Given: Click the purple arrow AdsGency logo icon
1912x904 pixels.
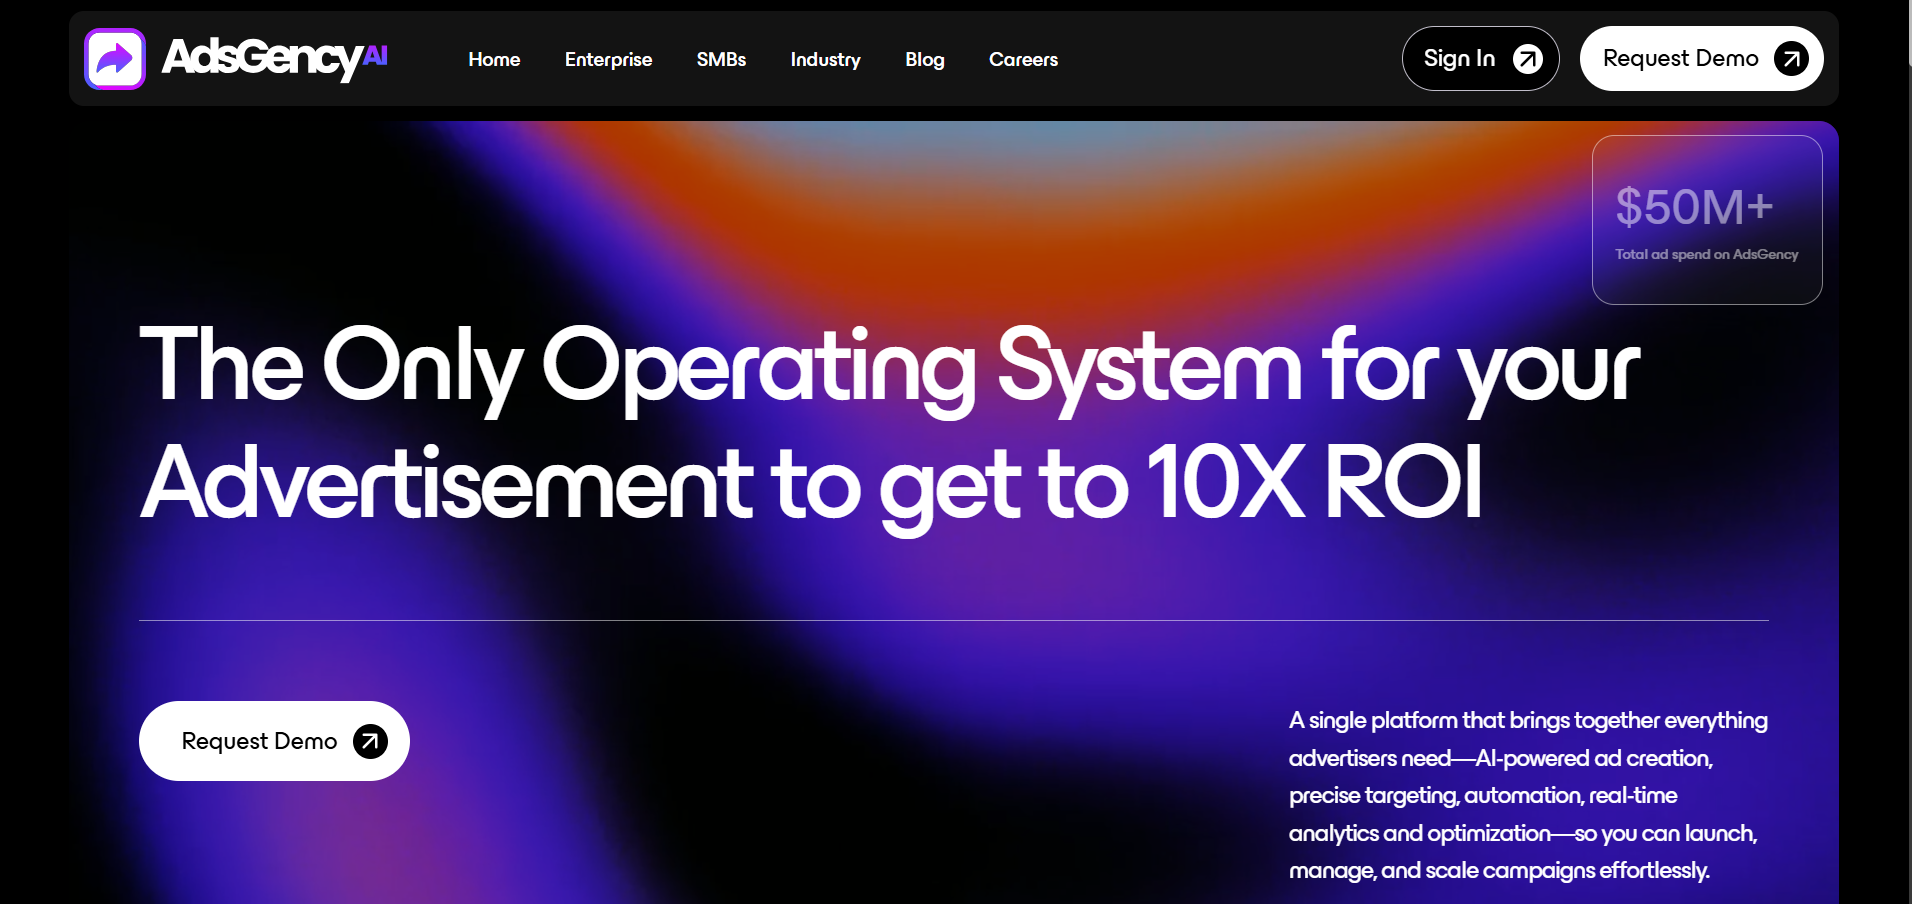Looking at the screenshot, I should coord(115,59).
